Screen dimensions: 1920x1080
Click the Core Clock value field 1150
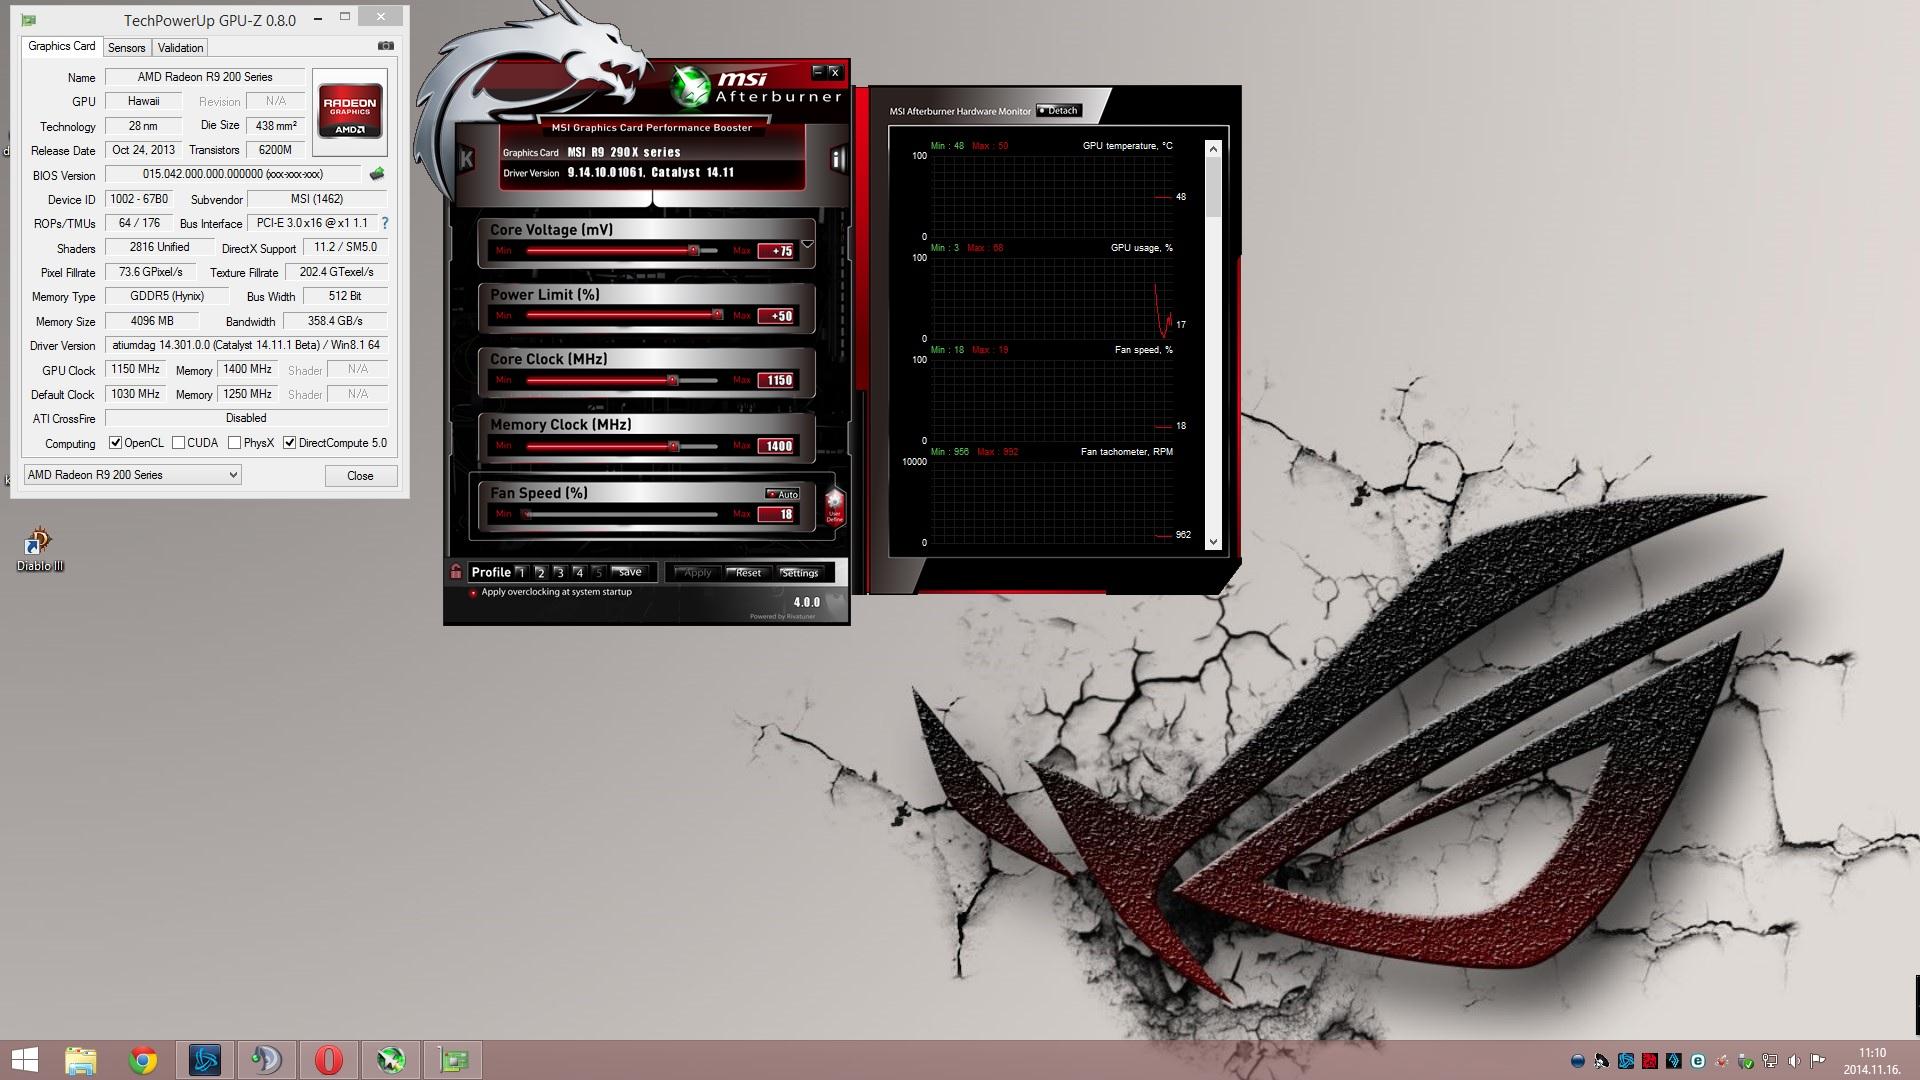click(776, 380)
